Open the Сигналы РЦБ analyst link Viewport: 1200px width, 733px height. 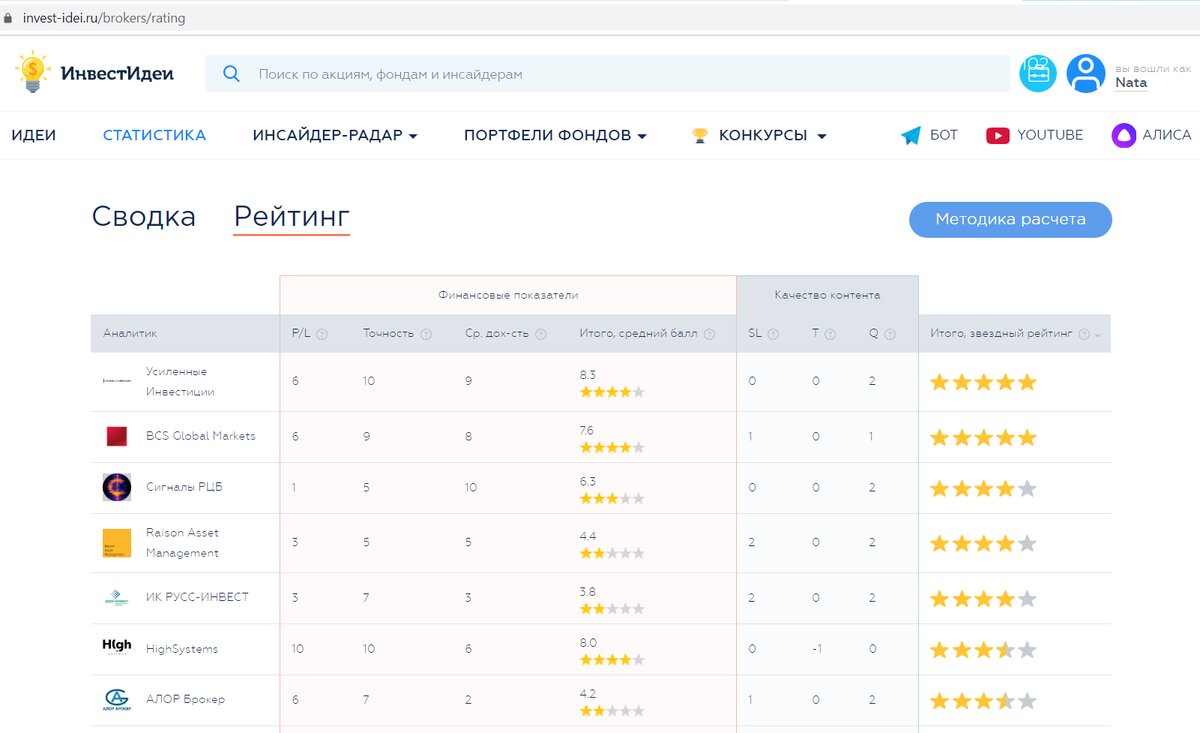(184, 488)
